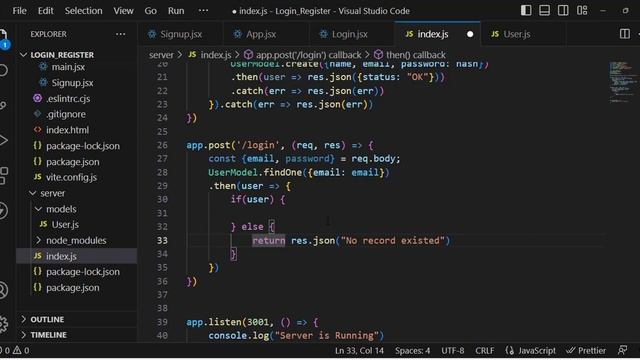This screenshot has height=360, width=640.
Task: Click Spaces: 4 indentation setting
Action: point(412,351)
